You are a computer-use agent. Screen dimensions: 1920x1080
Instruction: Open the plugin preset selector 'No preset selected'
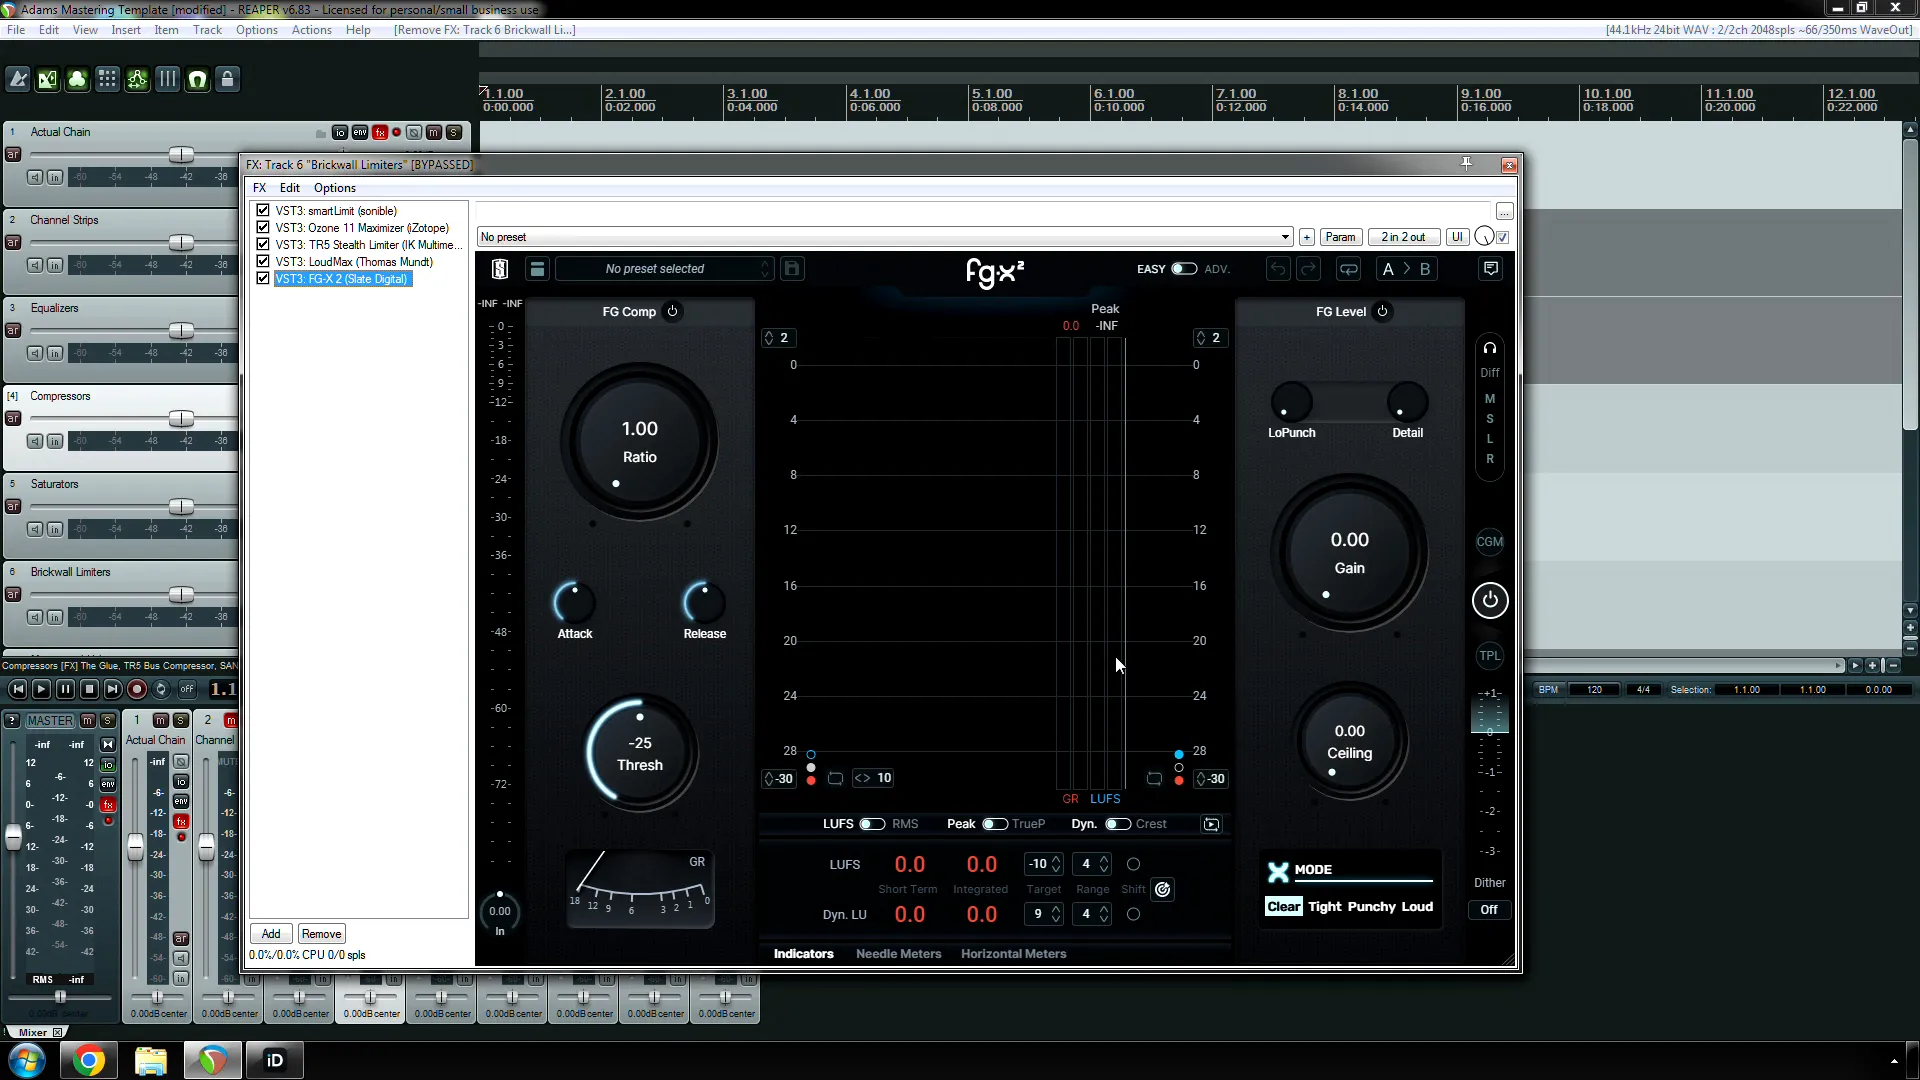click(x=664, y=269)
